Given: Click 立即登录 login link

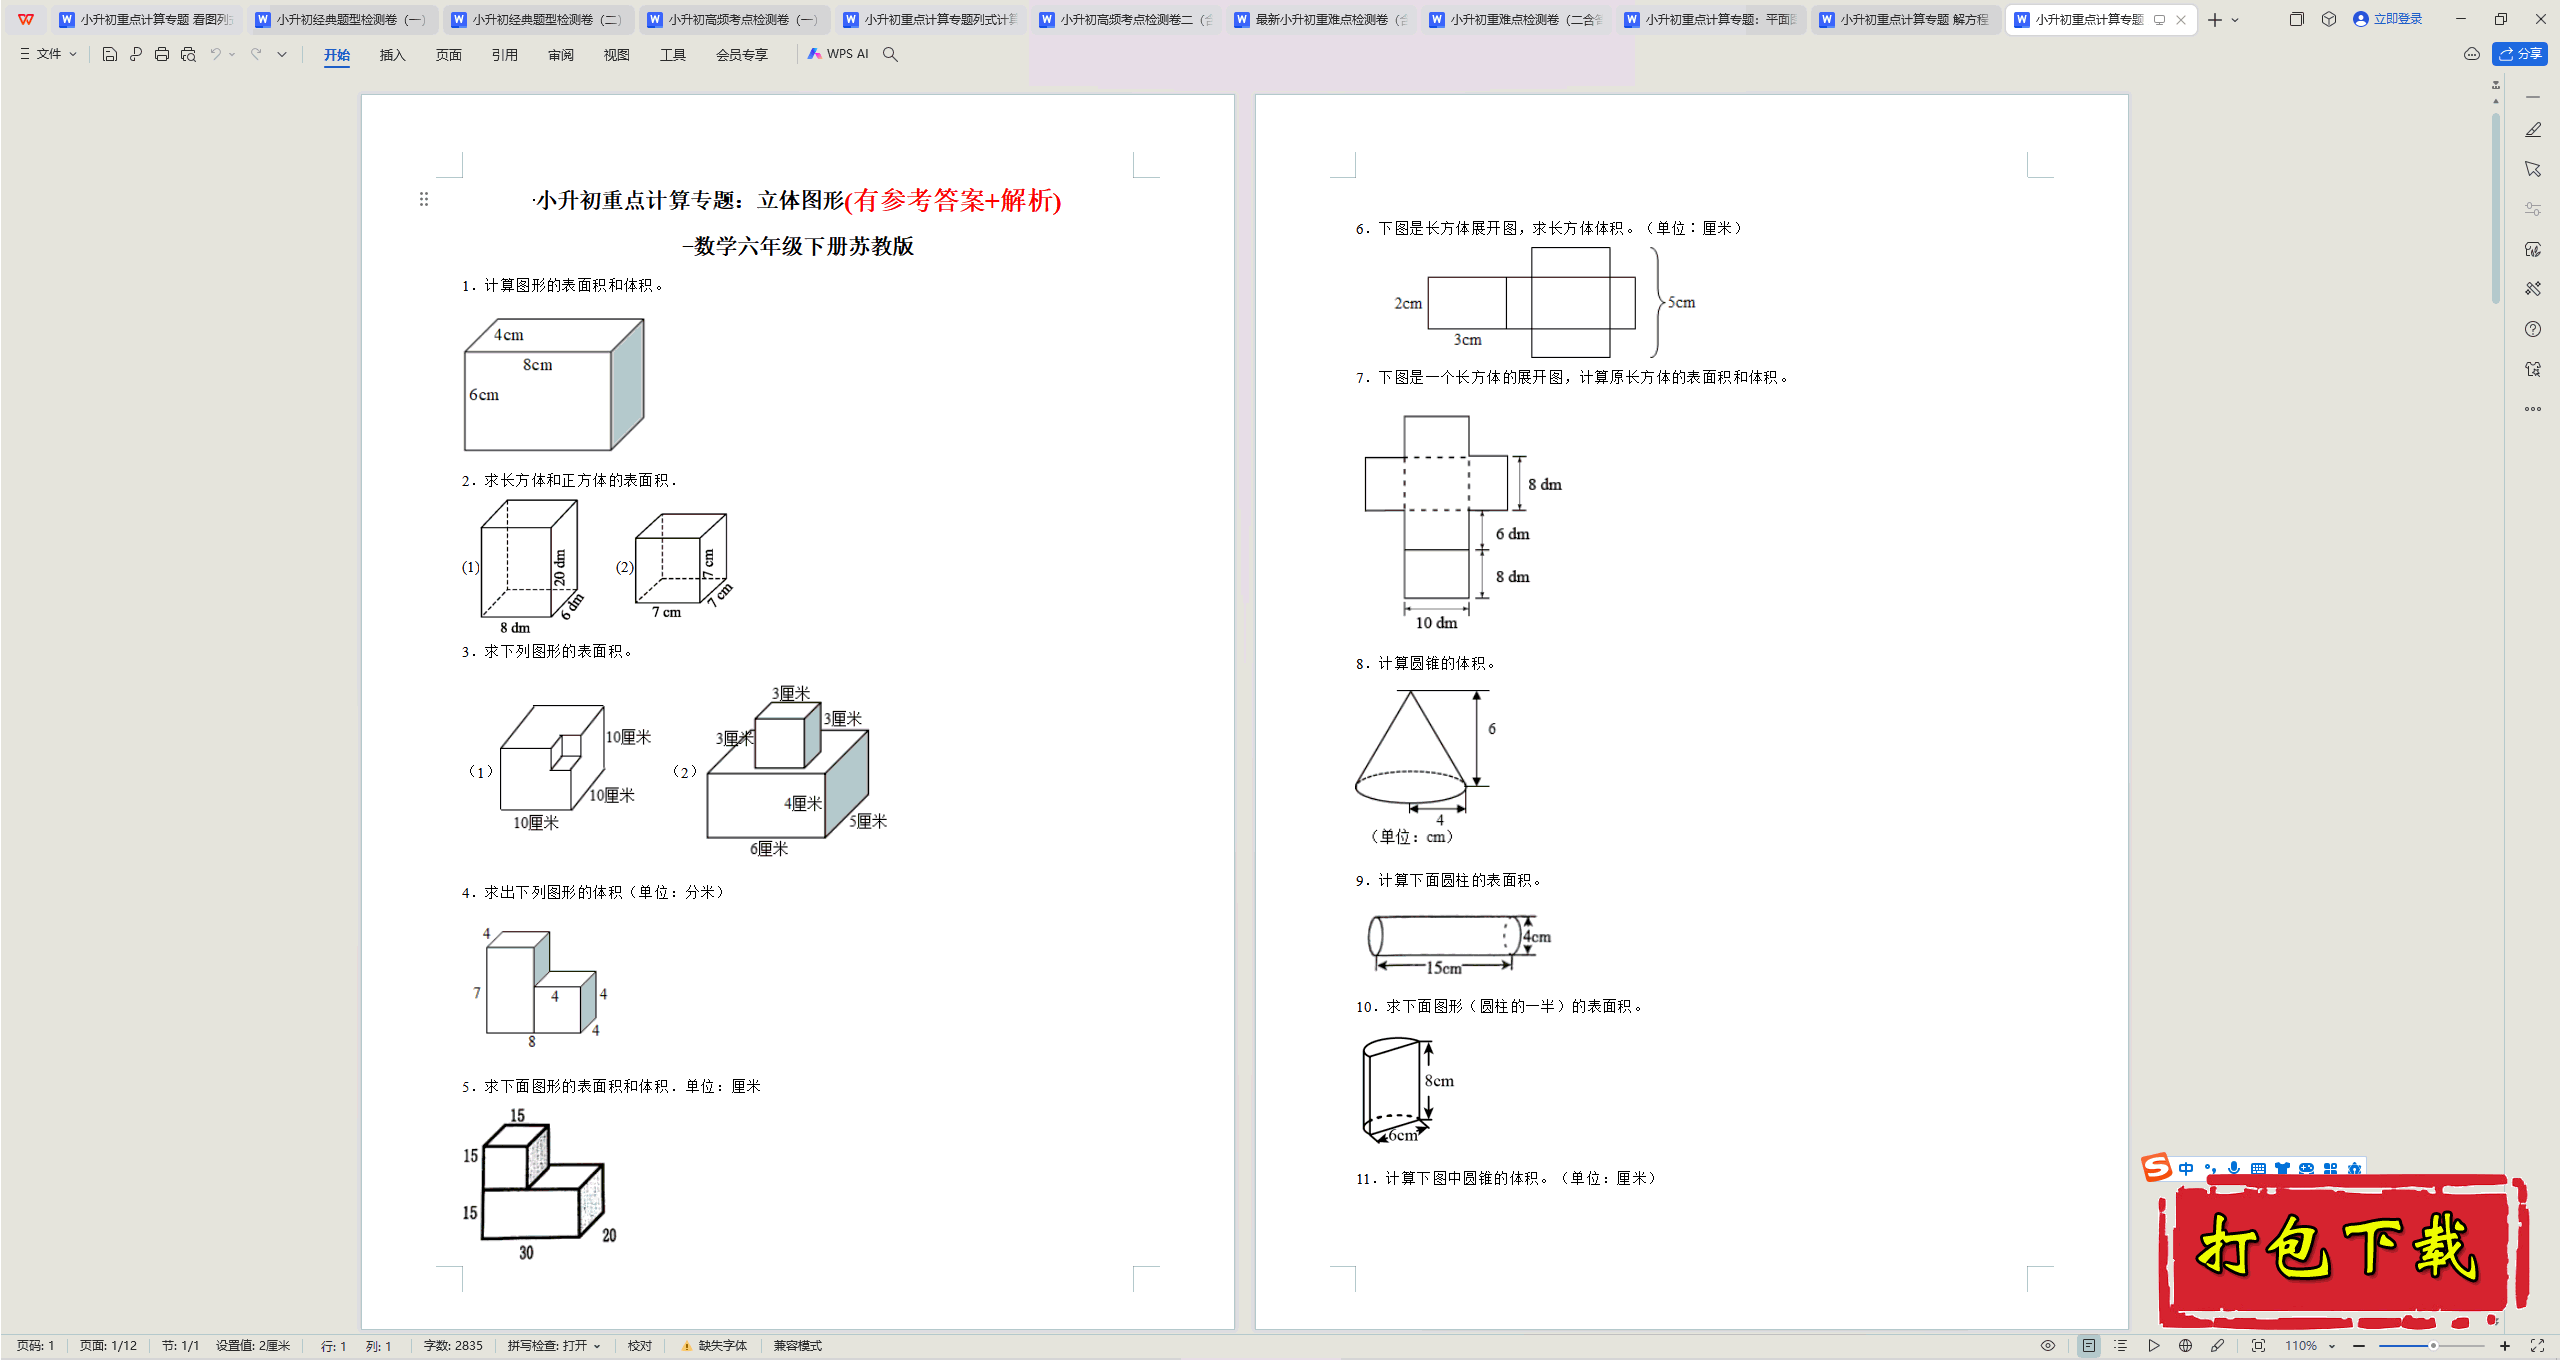Looking at the screenshot, I should point(2388,19).
